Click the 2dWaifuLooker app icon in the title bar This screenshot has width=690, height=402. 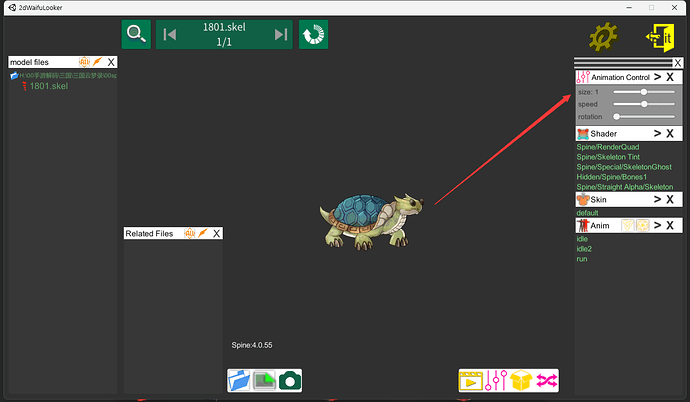point(12,7)
